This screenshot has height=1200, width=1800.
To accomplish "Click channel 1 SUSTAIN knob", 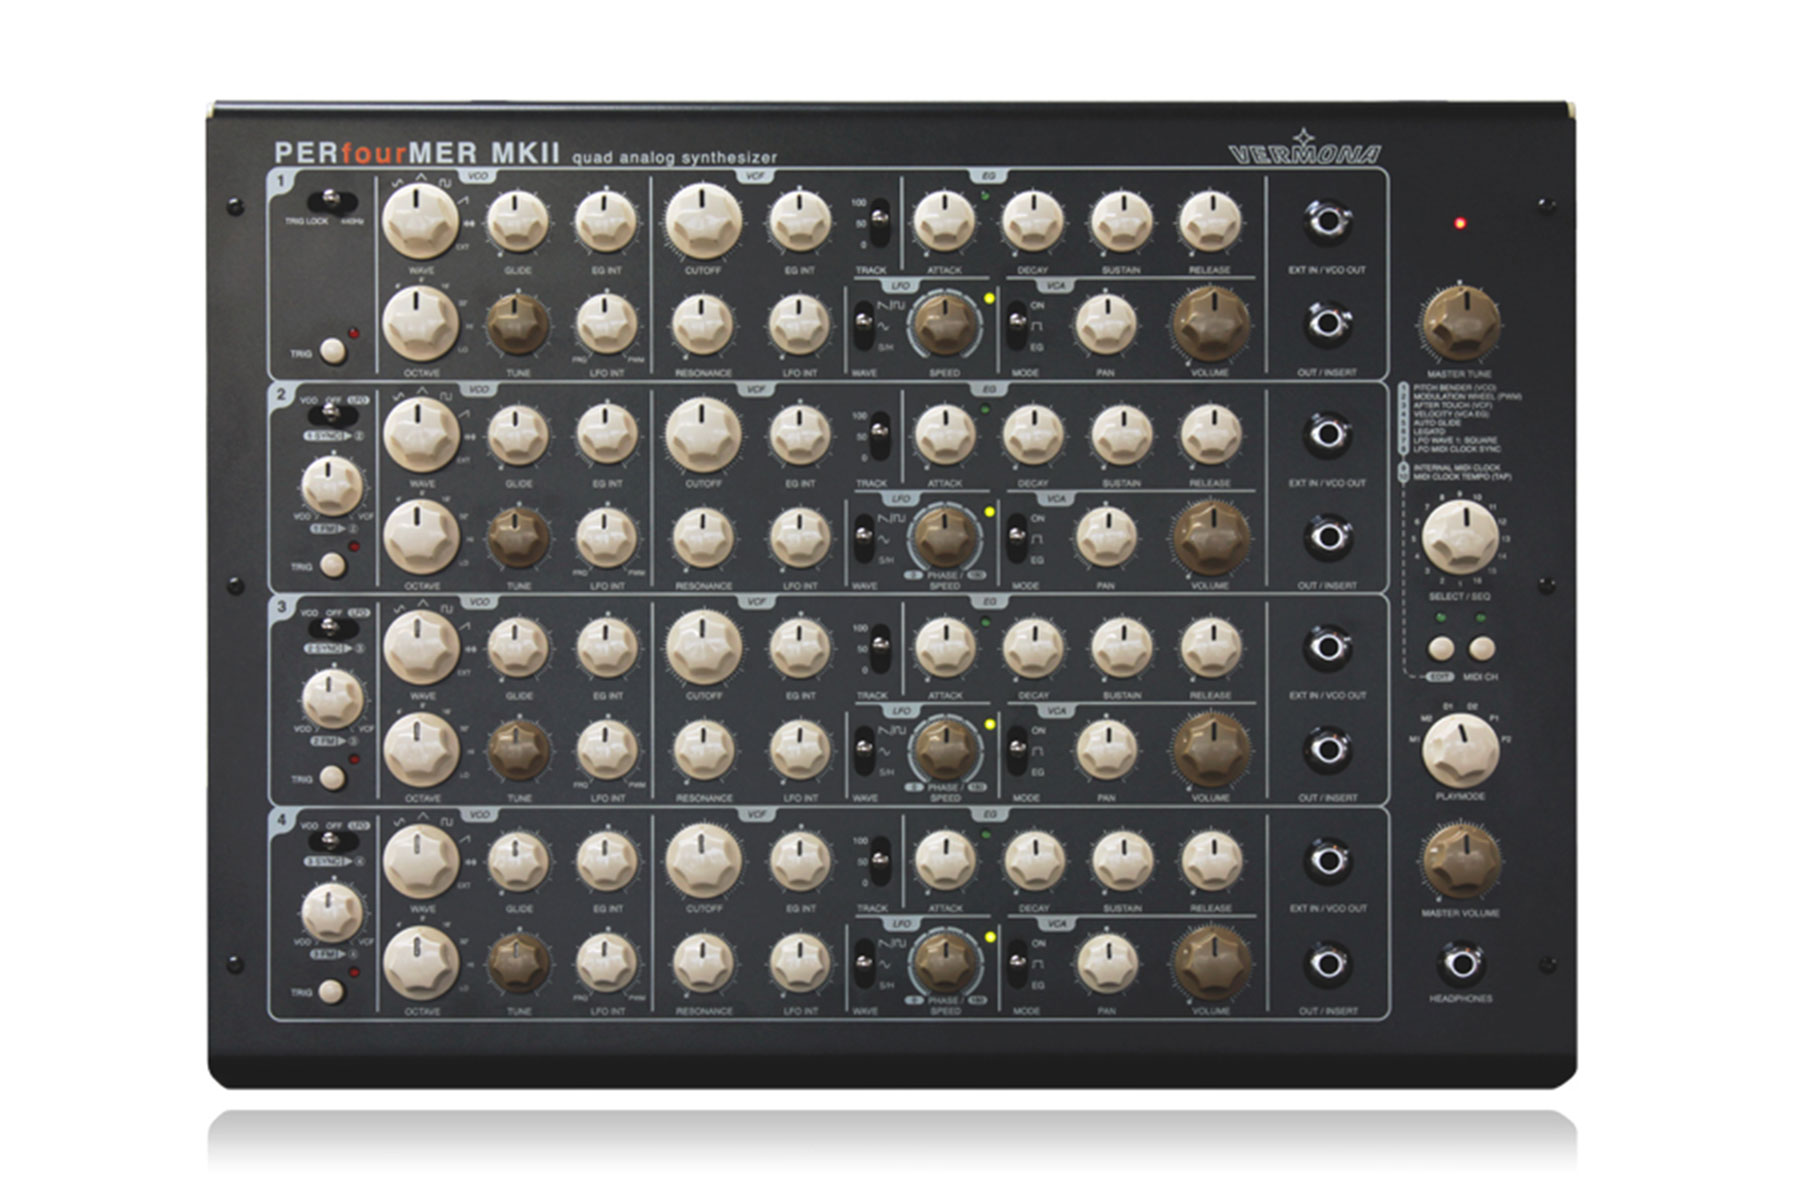I will point(1121,221).
